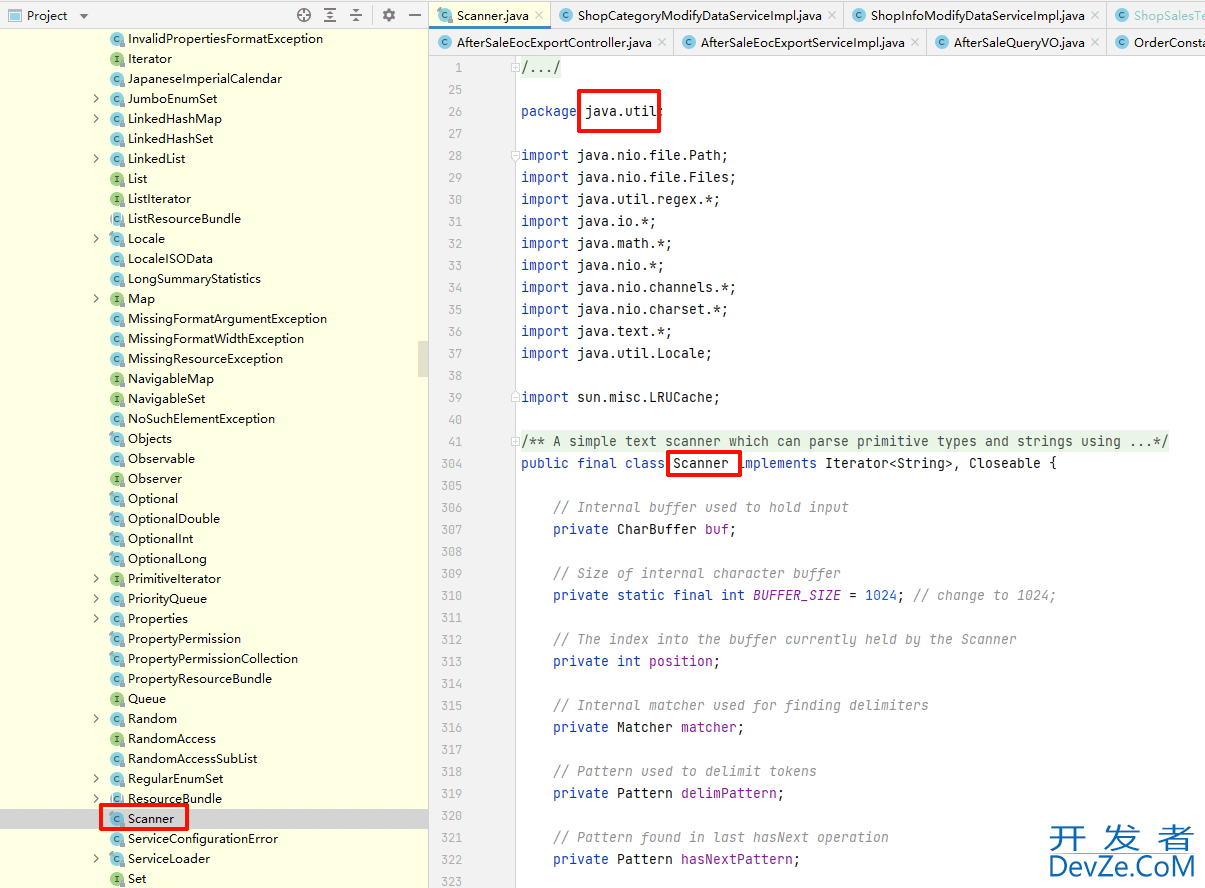Expand the Map tree node

(96, 298)
